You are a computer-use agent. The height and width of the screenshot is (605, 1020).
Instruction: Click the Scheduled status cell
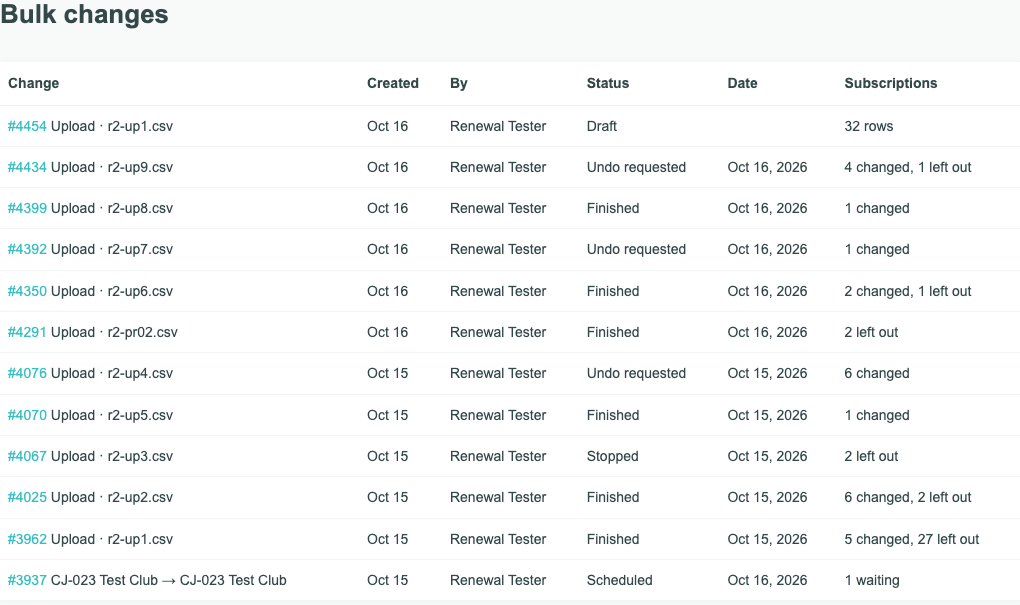(619, 580)
